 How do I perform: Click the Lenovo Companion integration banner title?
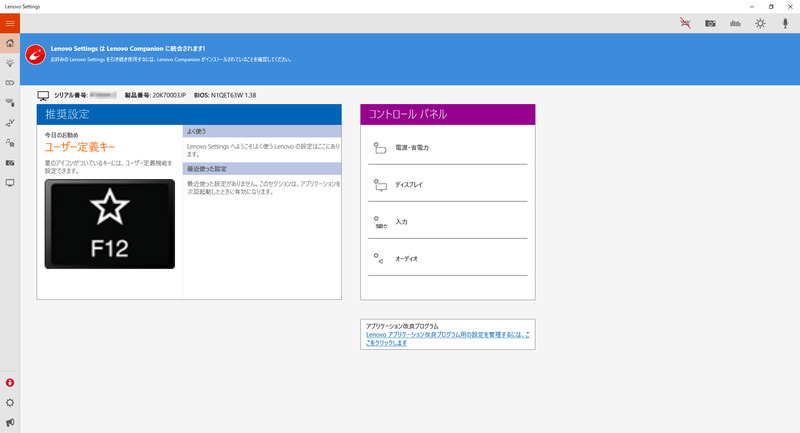tap(128, 48)
